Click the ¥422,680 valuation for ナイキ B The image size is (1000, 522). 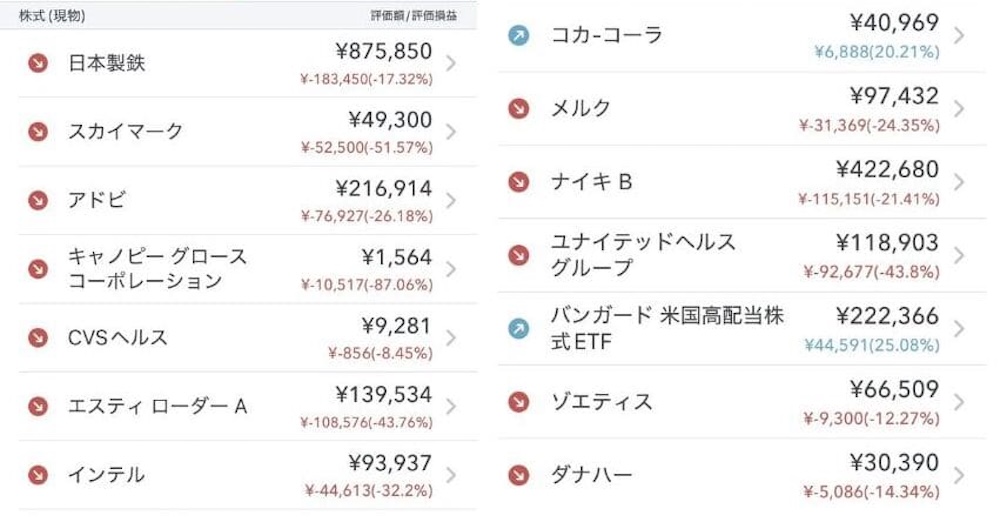[887, 170]
